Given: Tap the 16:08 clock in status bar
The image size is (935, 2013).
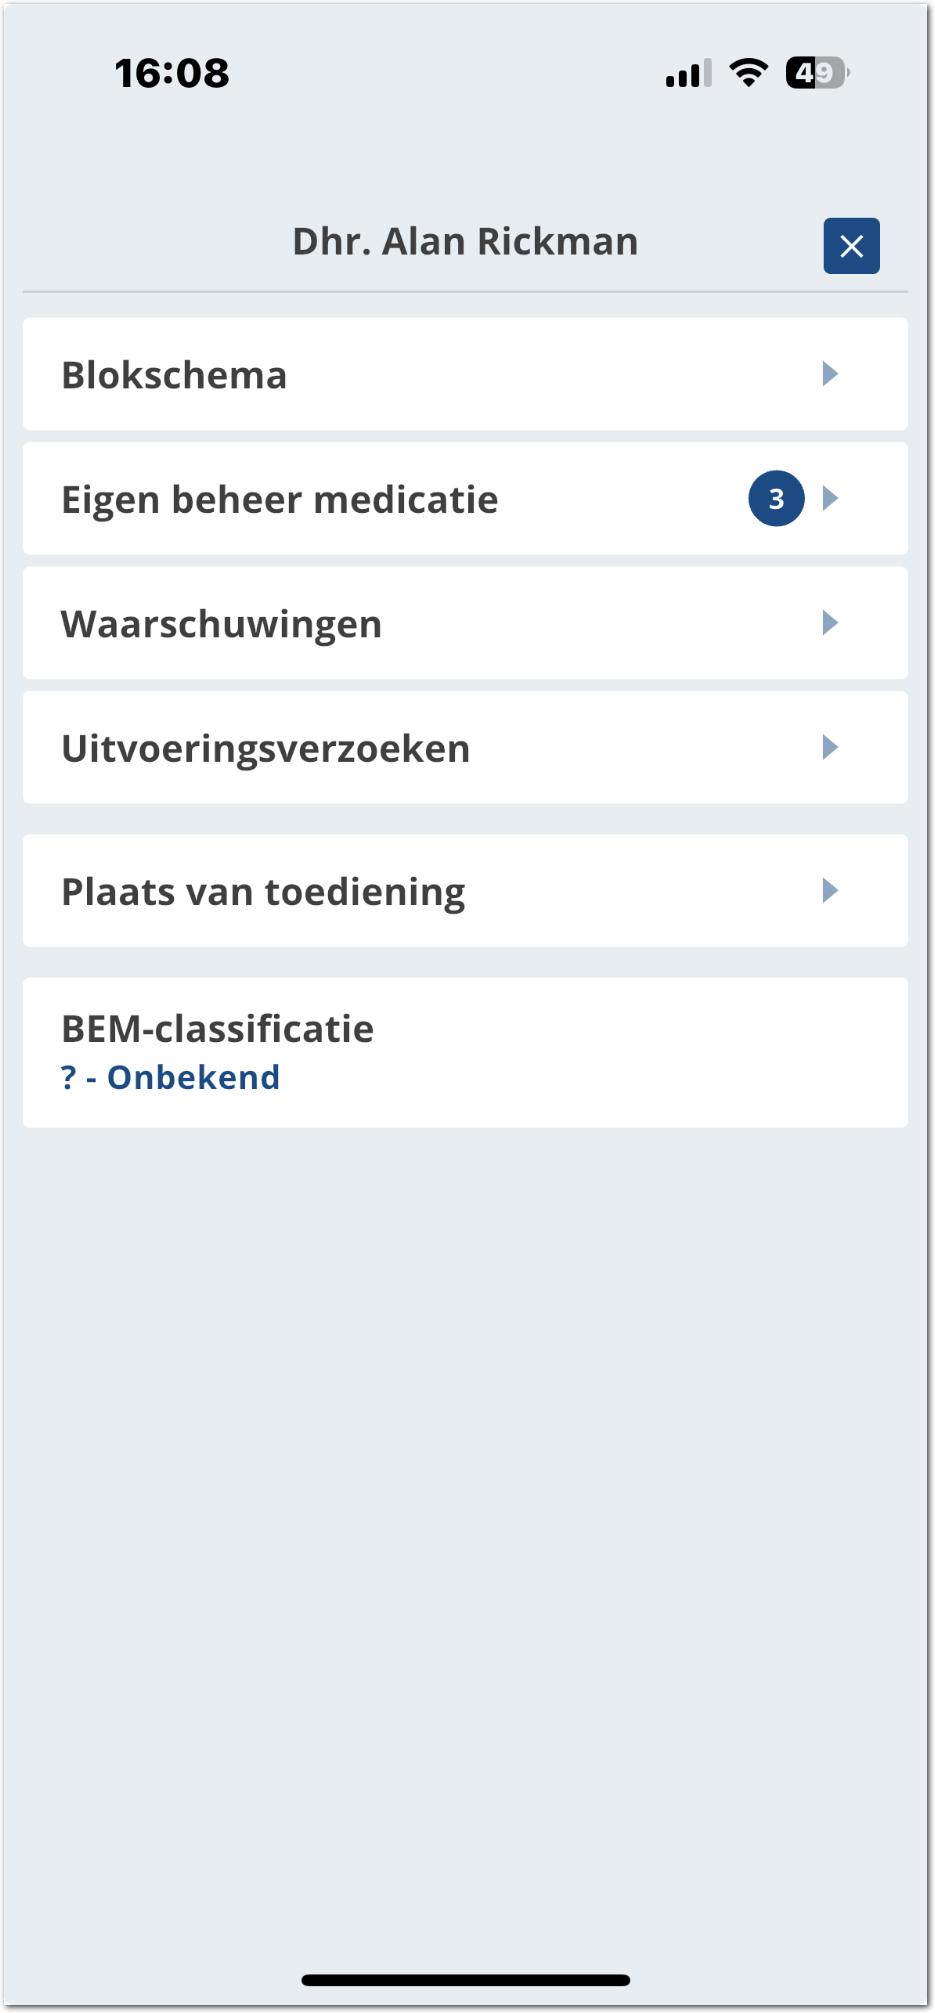Looking at the screenshot, I should (x=172, y=73).
